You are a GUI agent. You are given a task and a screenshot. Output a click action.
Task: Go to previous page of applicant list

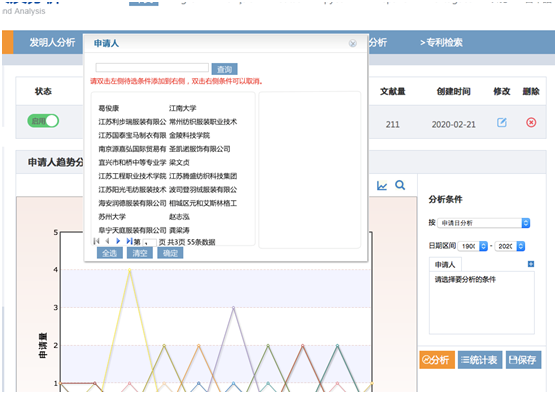pyautogui.click(x=107, y=241)
